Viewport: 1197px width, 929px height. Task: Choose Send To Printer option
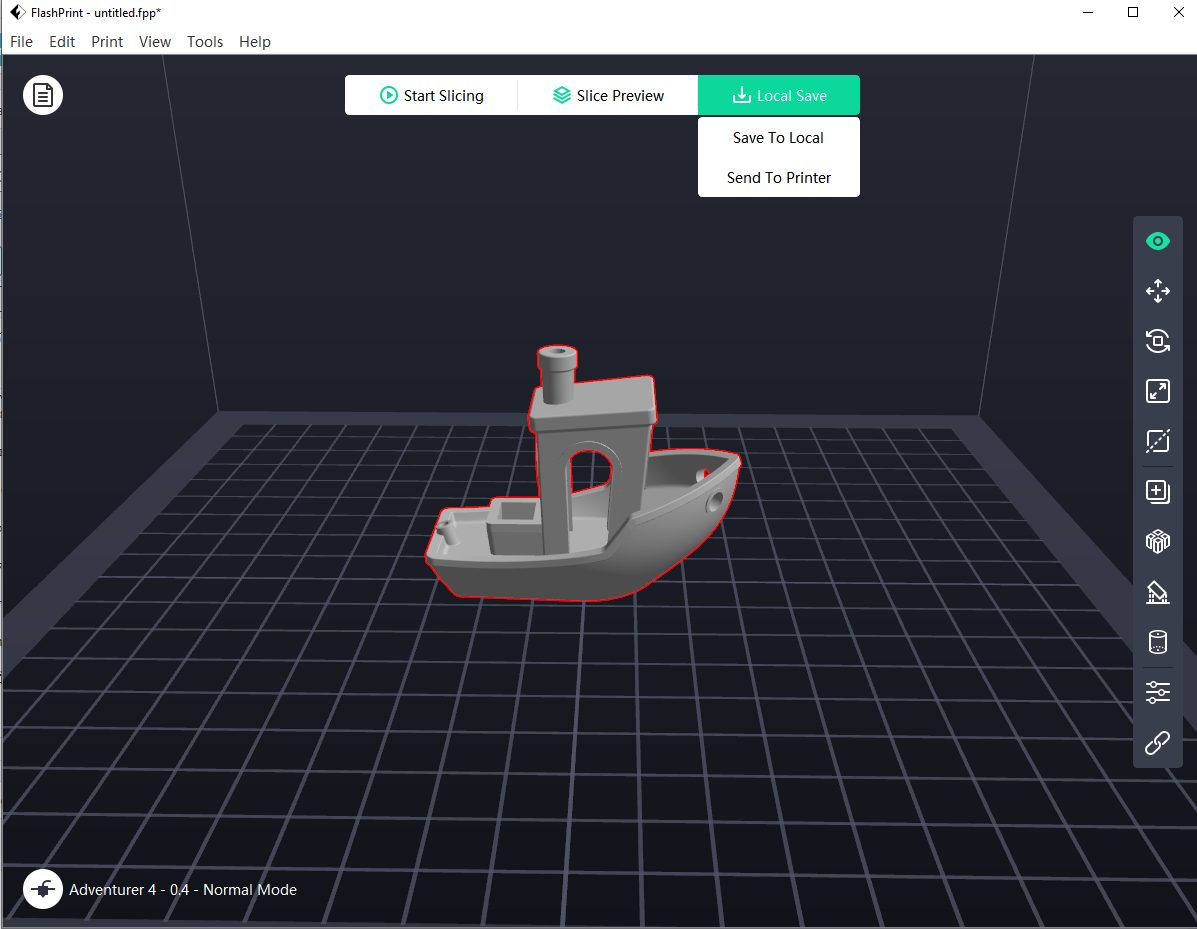coord(779,177)
